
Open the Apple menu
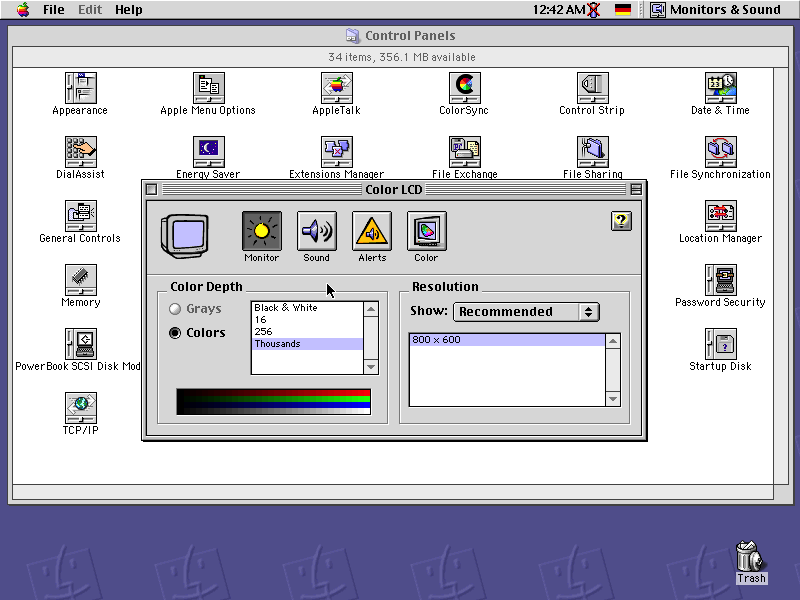[22, 10]
